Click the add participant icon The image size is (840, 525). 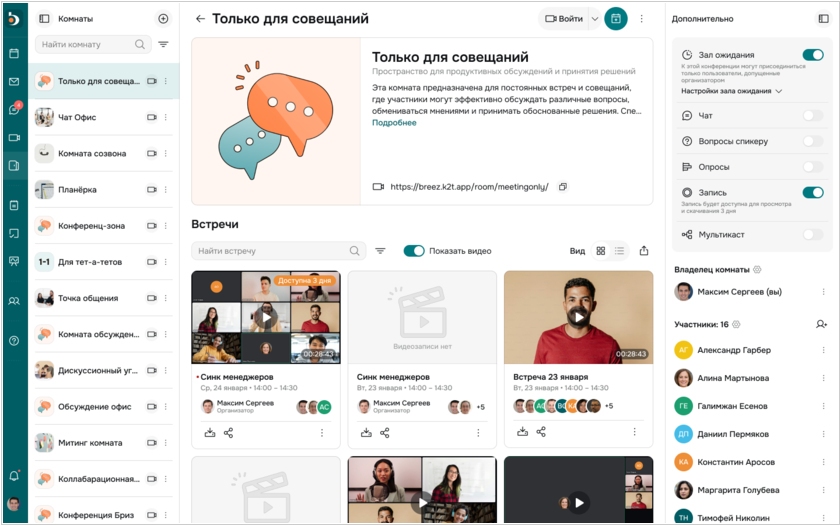point(821,324)
